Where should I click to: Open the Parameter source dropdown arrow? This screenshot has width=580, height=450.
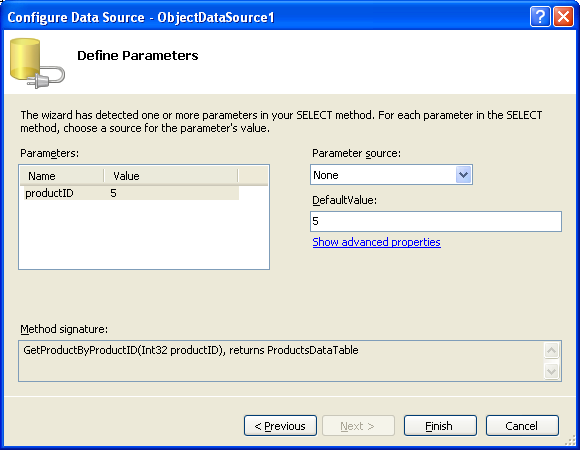pyautogui.click(x=463, y=175)
